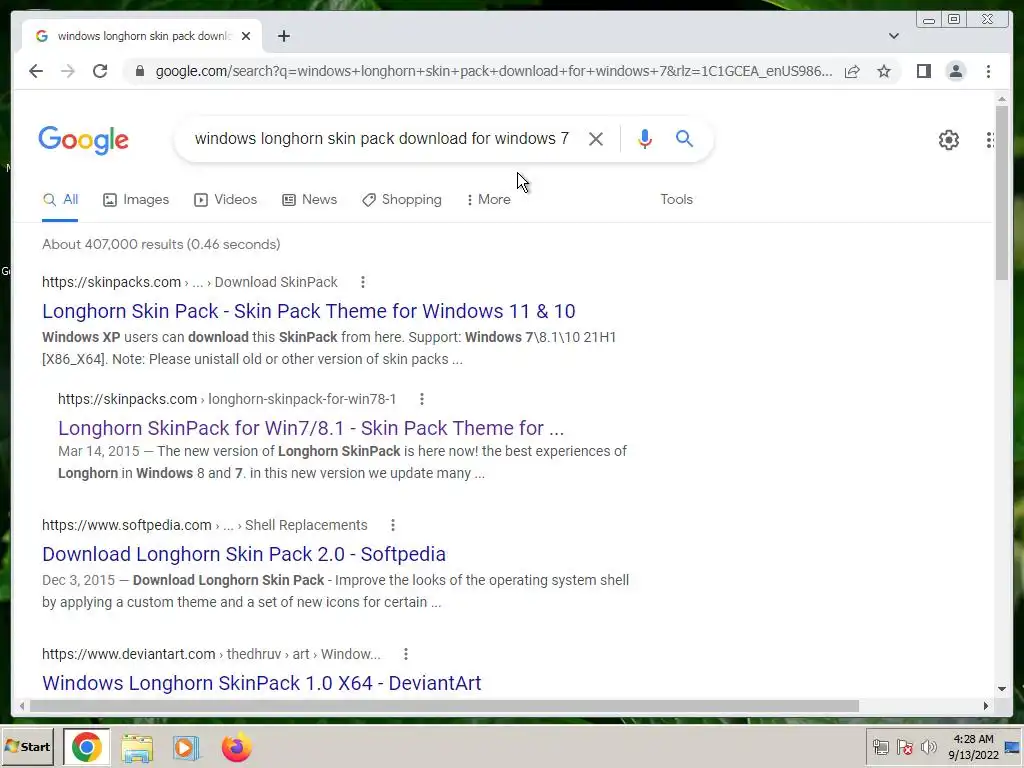Click the horizontal scrollbar thumb
The height and width of the screenshot is (768, 1024).
pos(444,706)
